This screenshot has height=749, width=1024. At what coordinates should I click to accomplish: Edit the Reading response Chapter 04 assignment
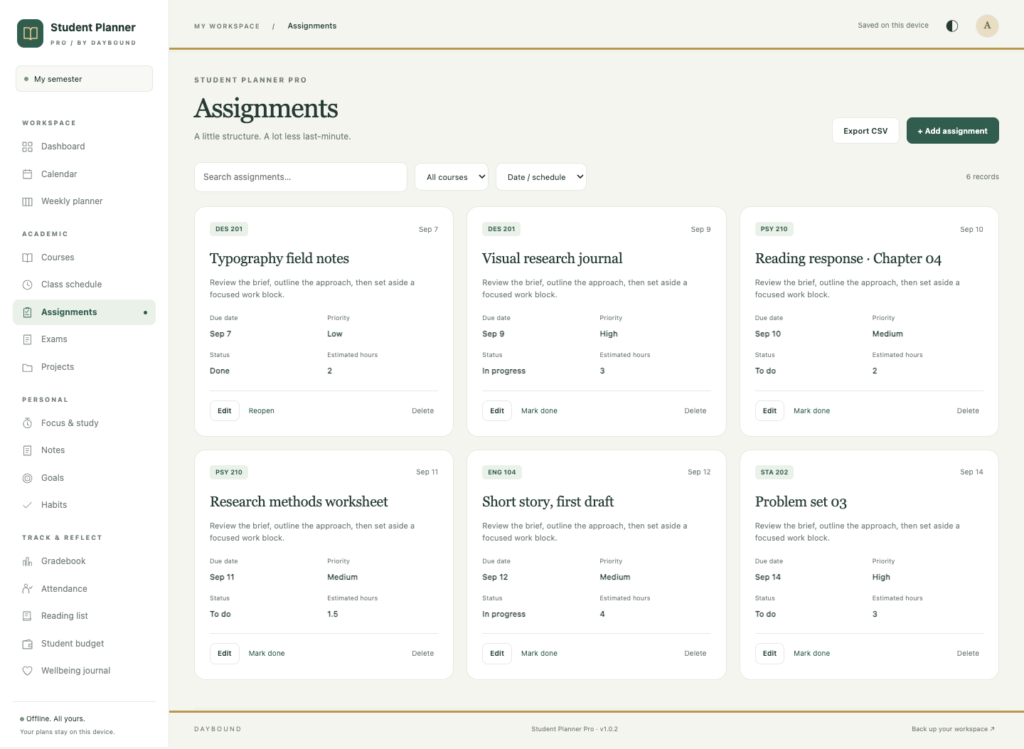click(770, 411)
